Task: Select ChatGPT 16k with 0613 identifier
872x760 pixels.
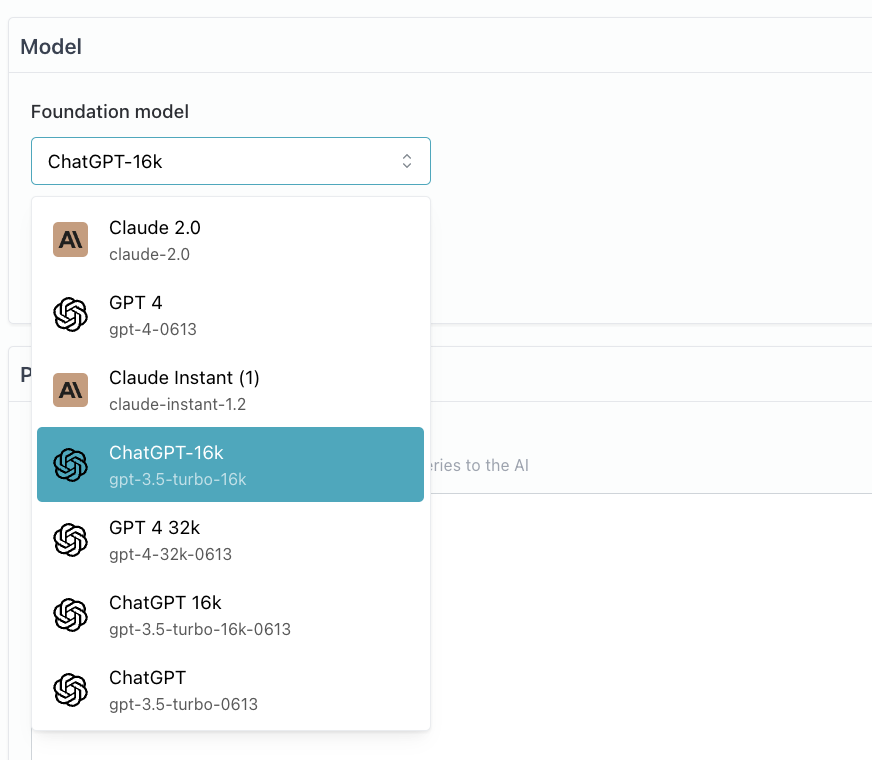Action: coord(230,615)
